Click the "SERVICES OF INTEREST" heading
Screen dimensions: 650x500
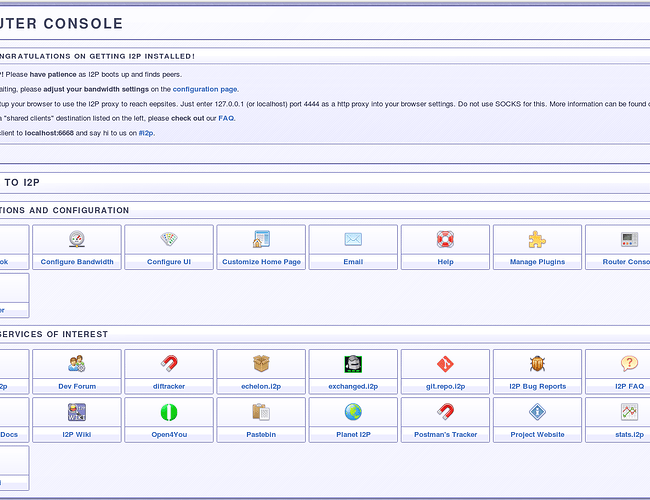pyautogui.click(x=53, y=334)
